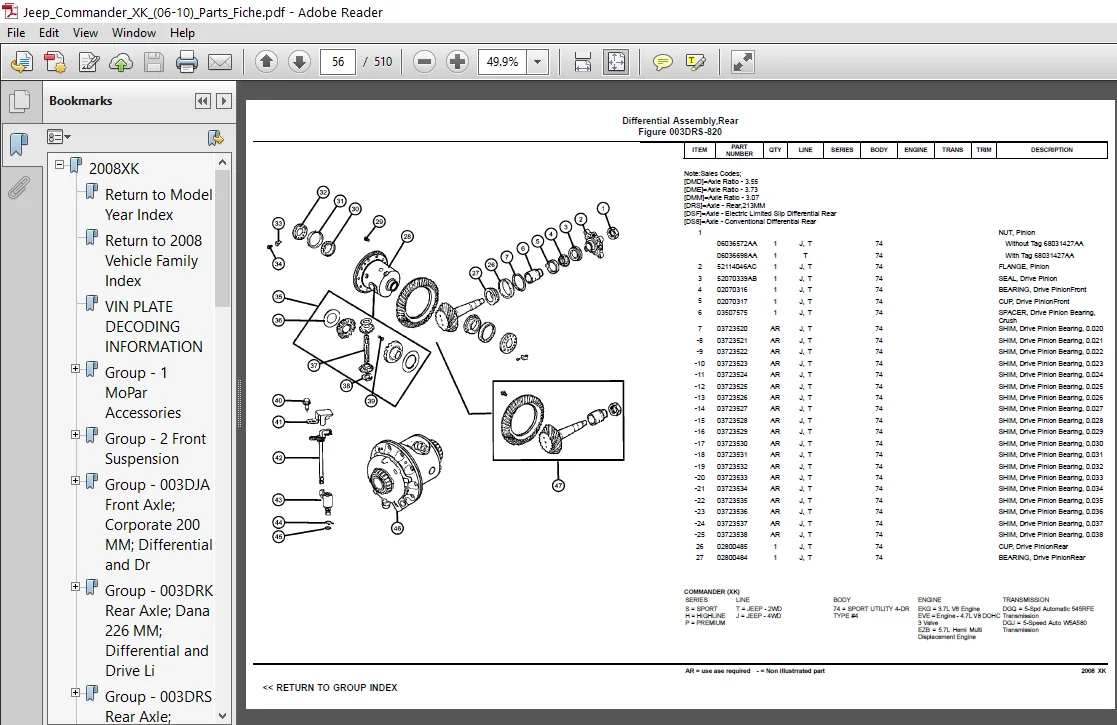
Task: Click part number 52070339AB
Action: (737, 278)
